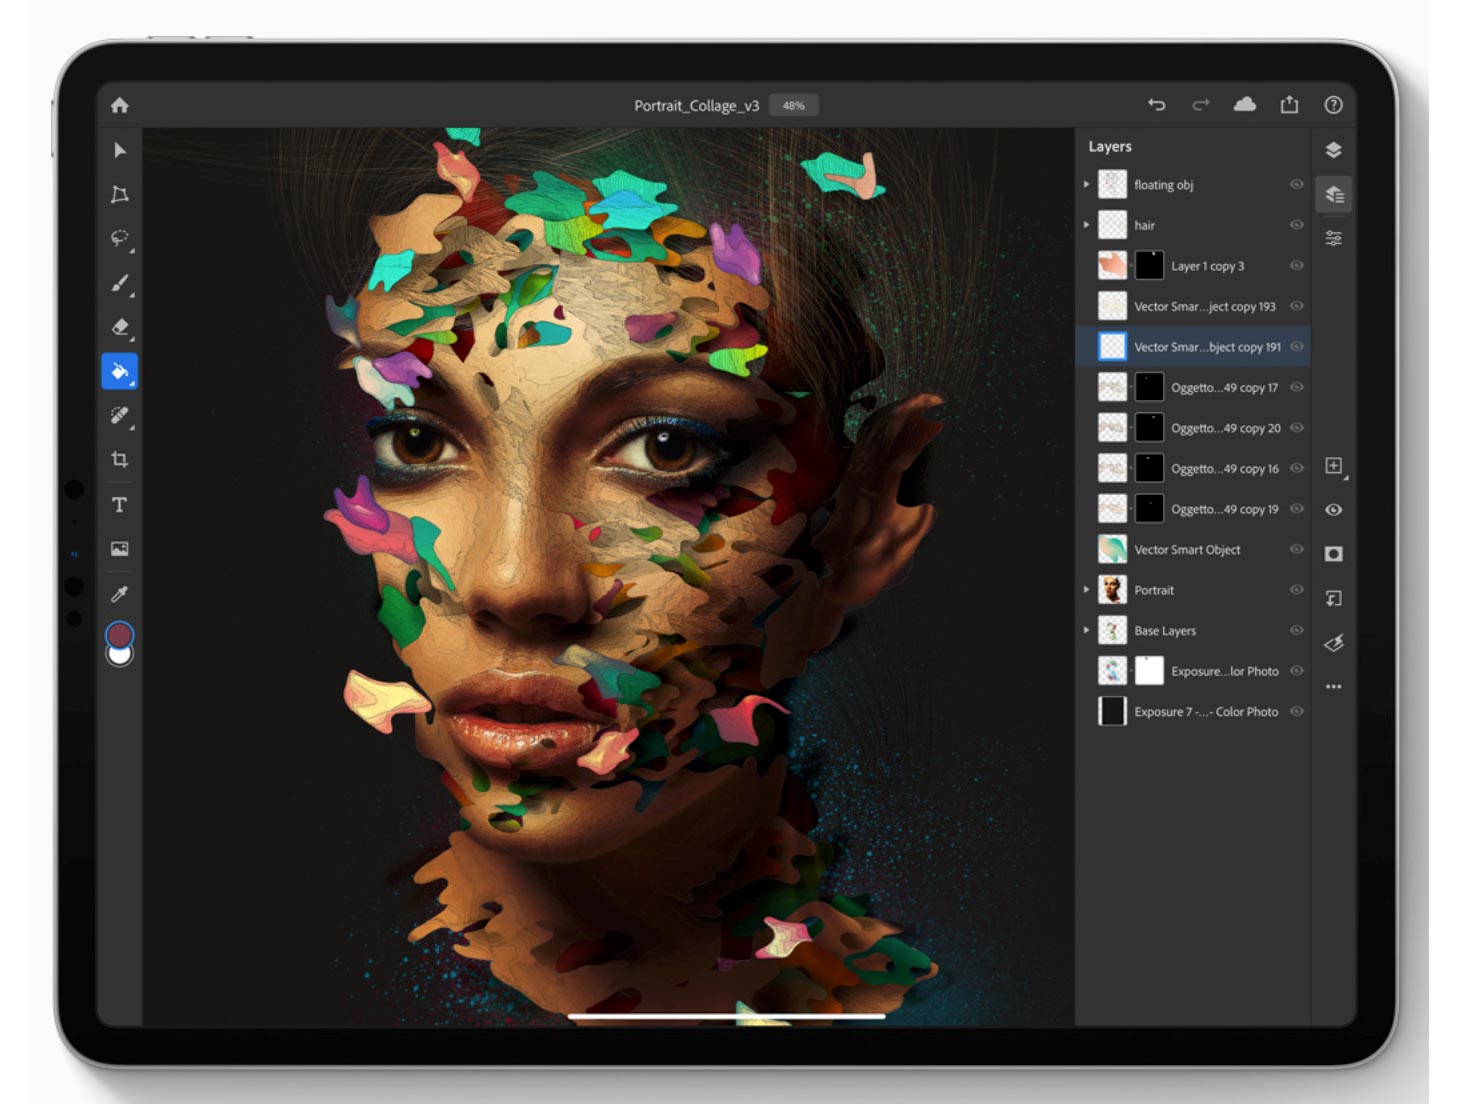Tap the Share export icon
The image size is (1472, 1104).
click(1289, 105)
